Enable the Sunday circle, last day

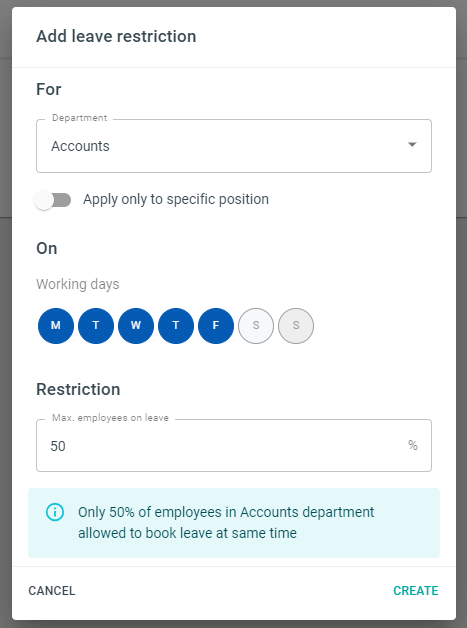coord(296,326)
